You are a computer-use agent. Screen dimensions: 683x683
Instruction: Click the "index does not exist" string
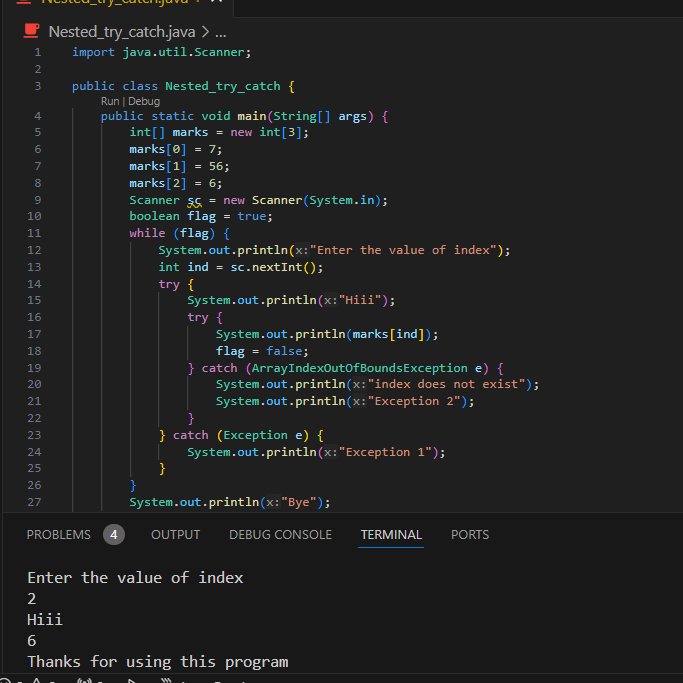coord(447,384)
